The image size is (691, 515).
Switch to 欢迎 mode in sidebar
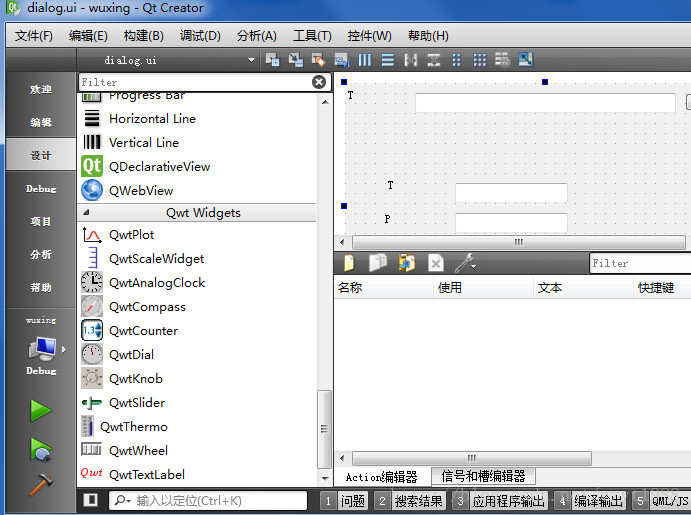point(41,89)
